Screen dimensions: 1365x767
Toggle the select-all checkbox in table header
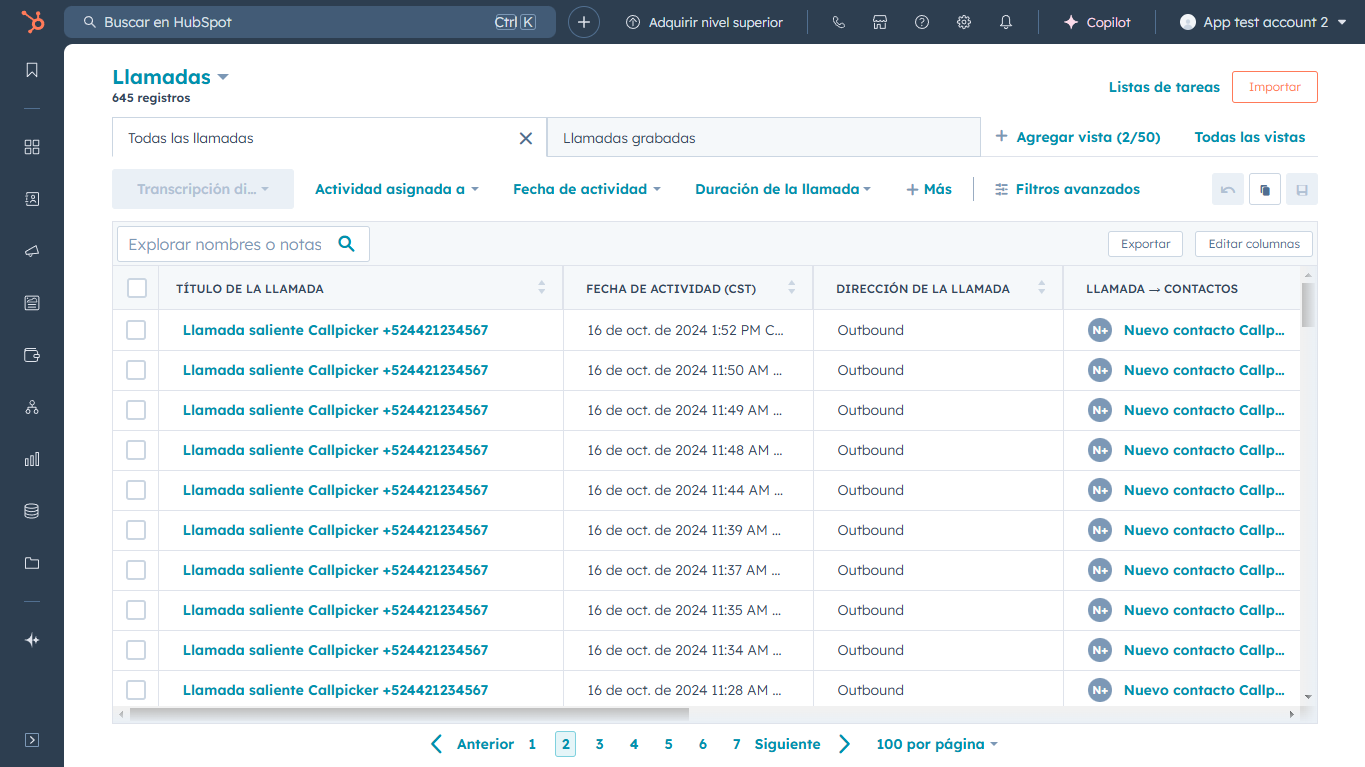click(137, 288)
